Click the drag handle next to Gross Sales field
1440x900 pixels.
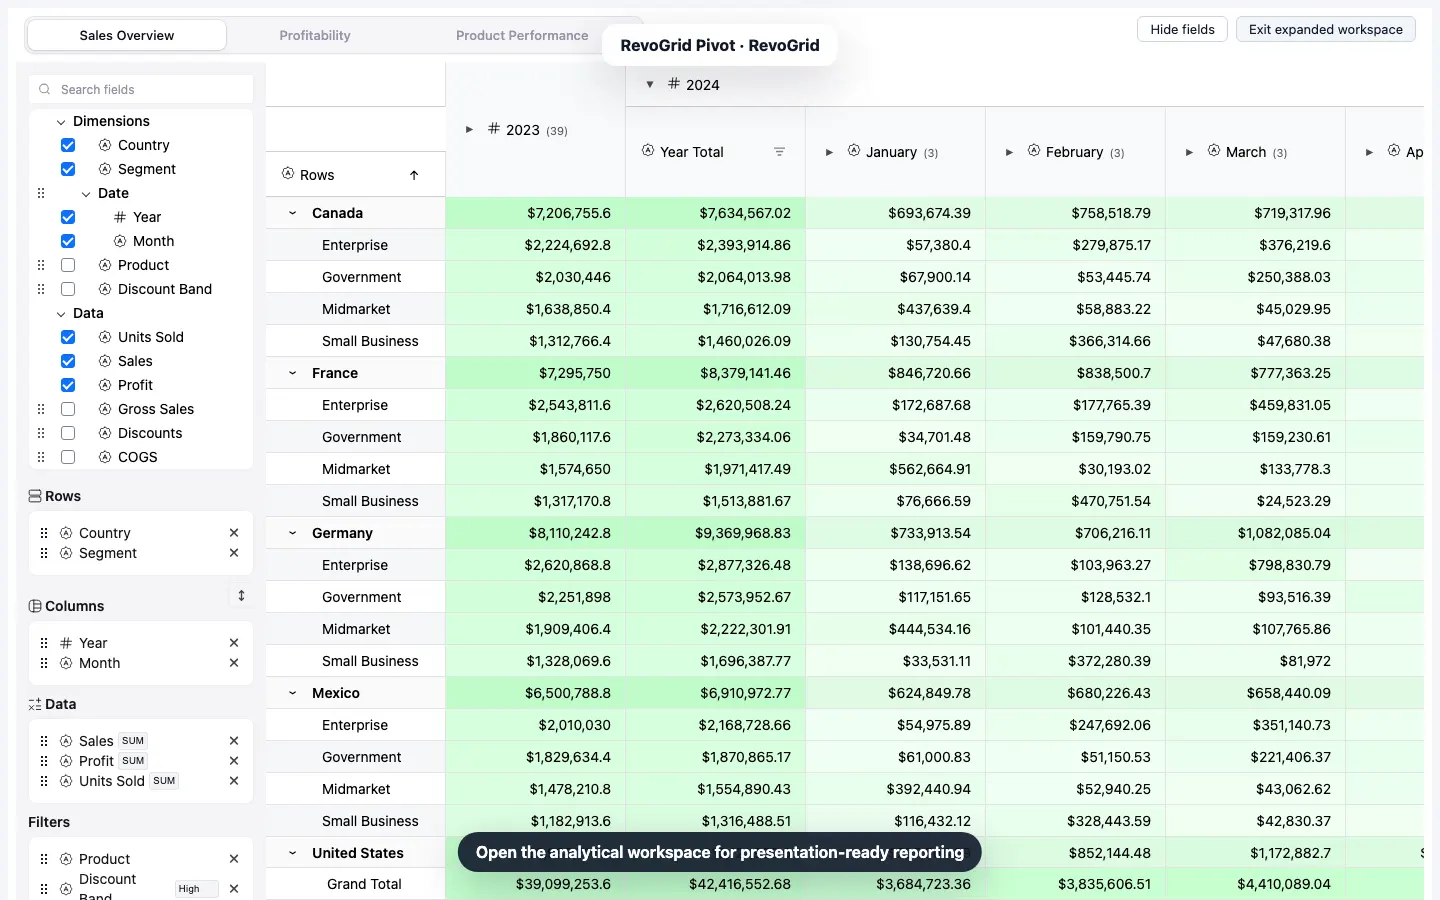tap(41, 409)
